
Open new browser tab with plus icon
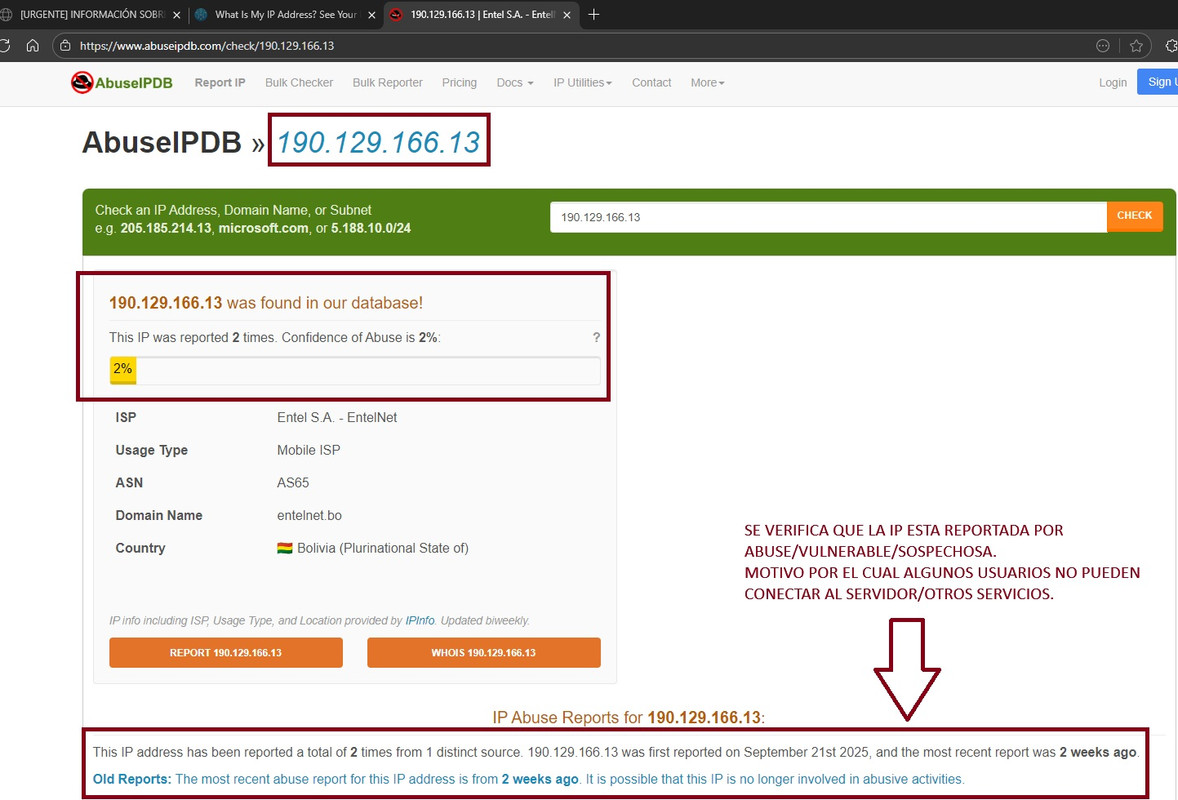click(594, 14)
